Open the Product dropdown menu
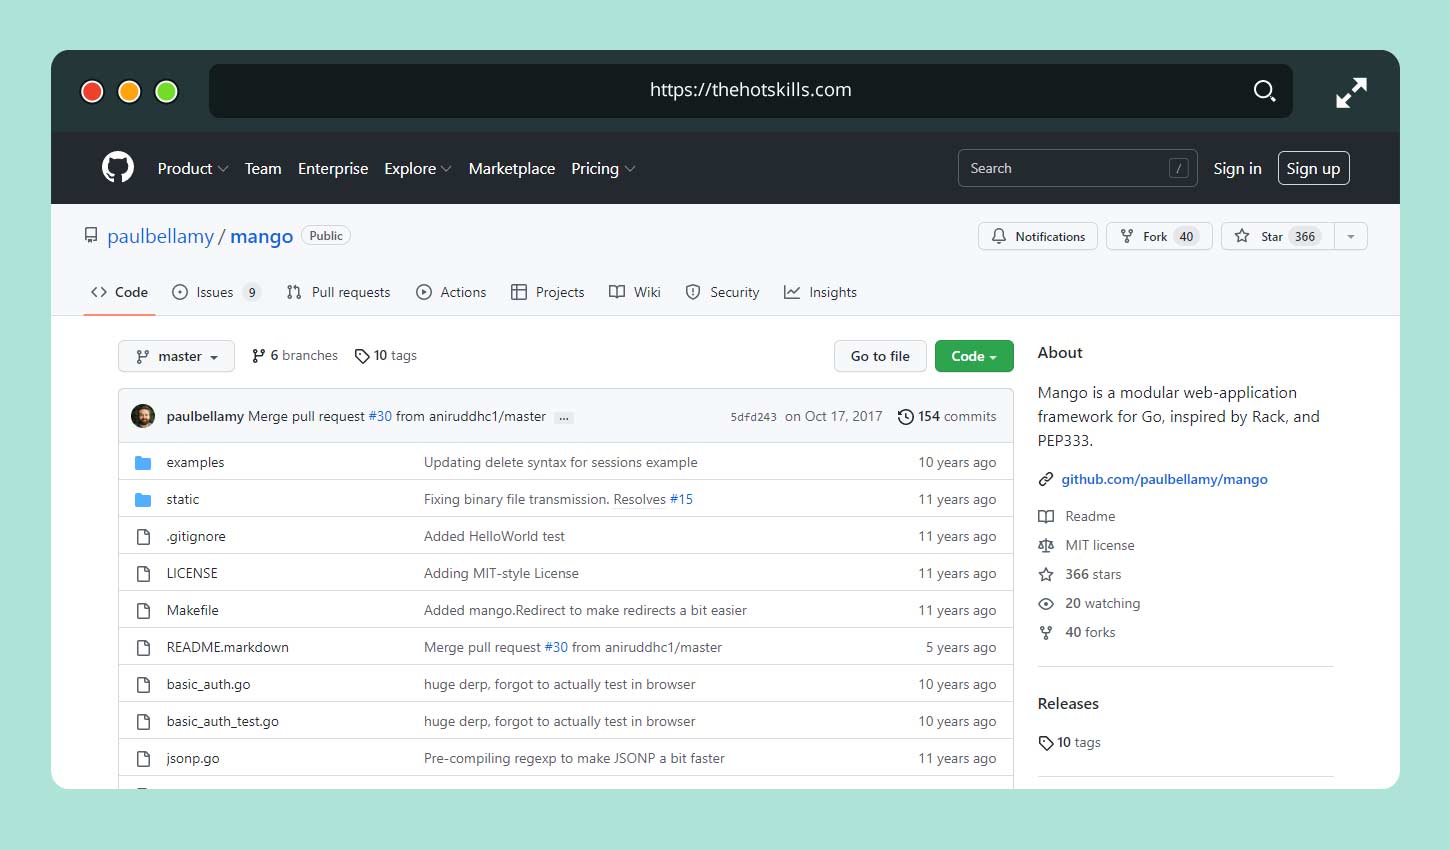 point(193,168)
